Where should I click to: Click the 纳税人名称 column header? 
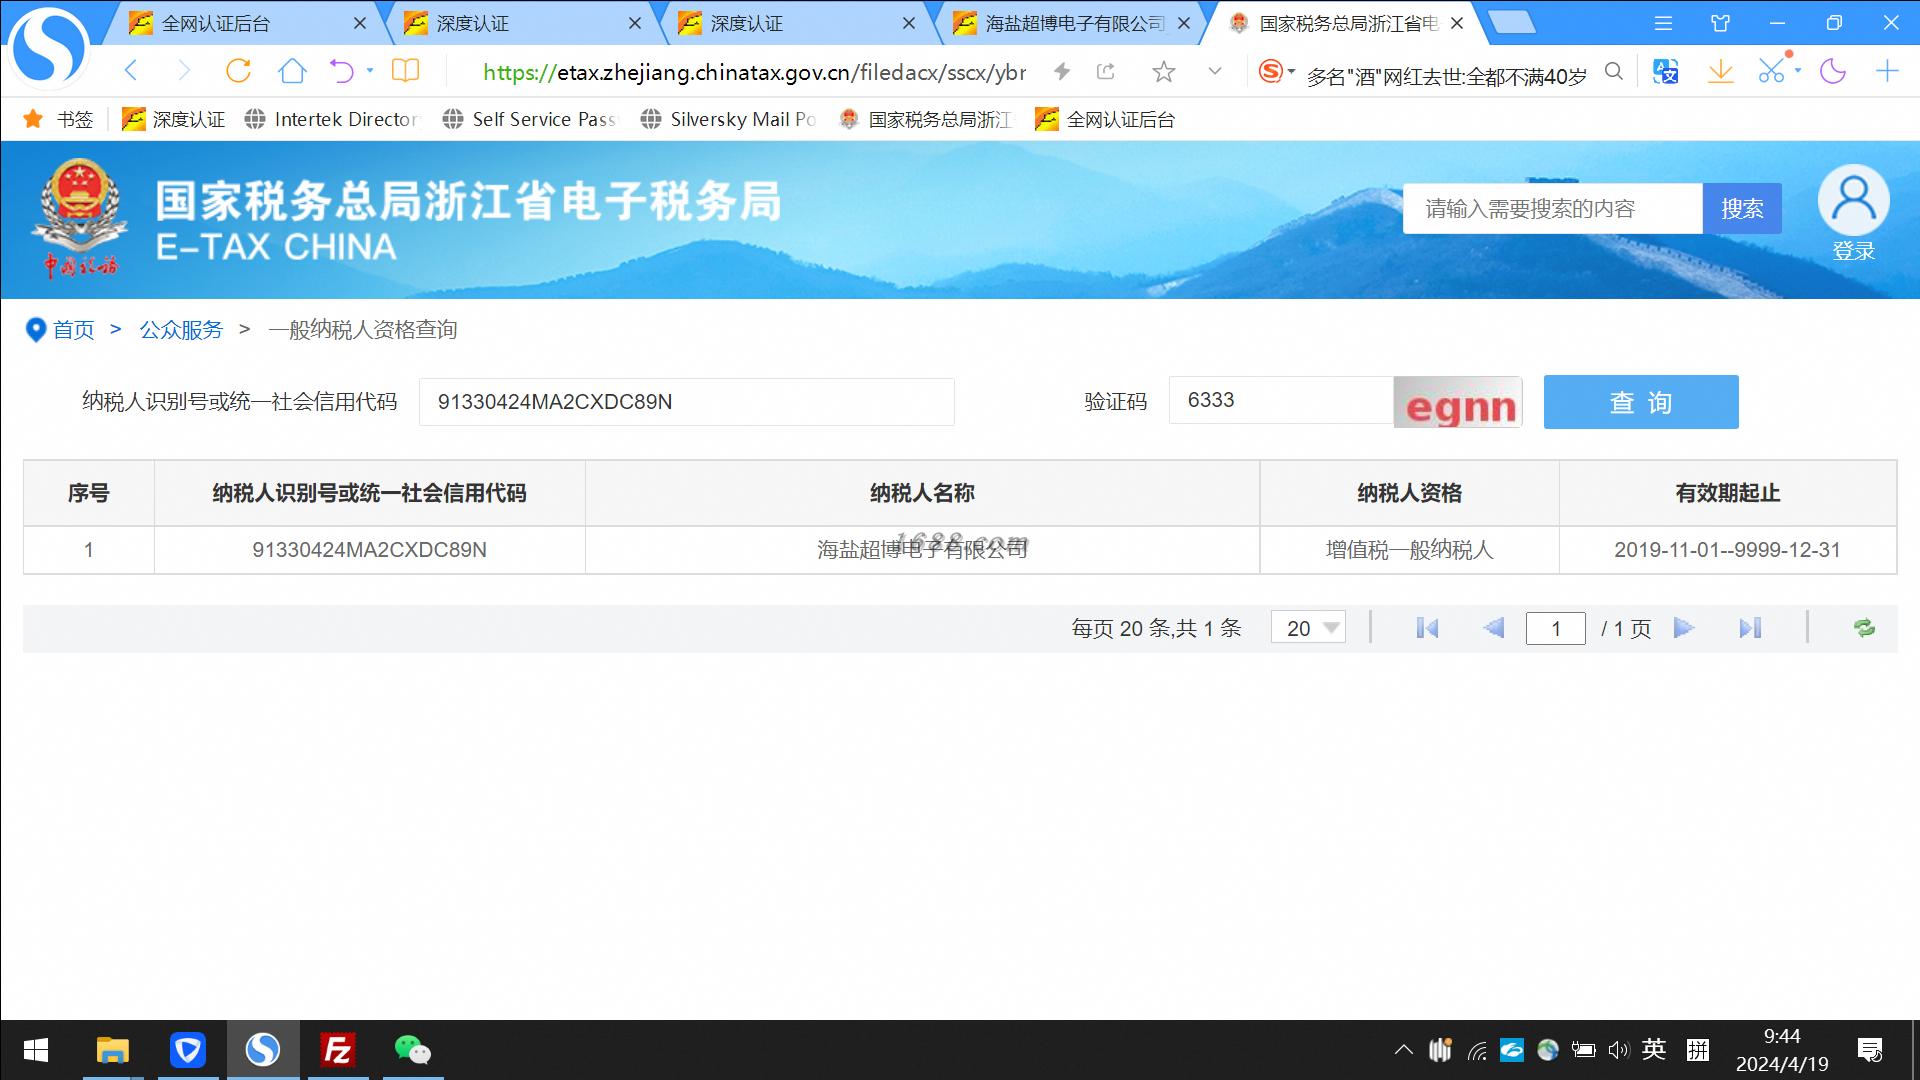pos(922,493)
